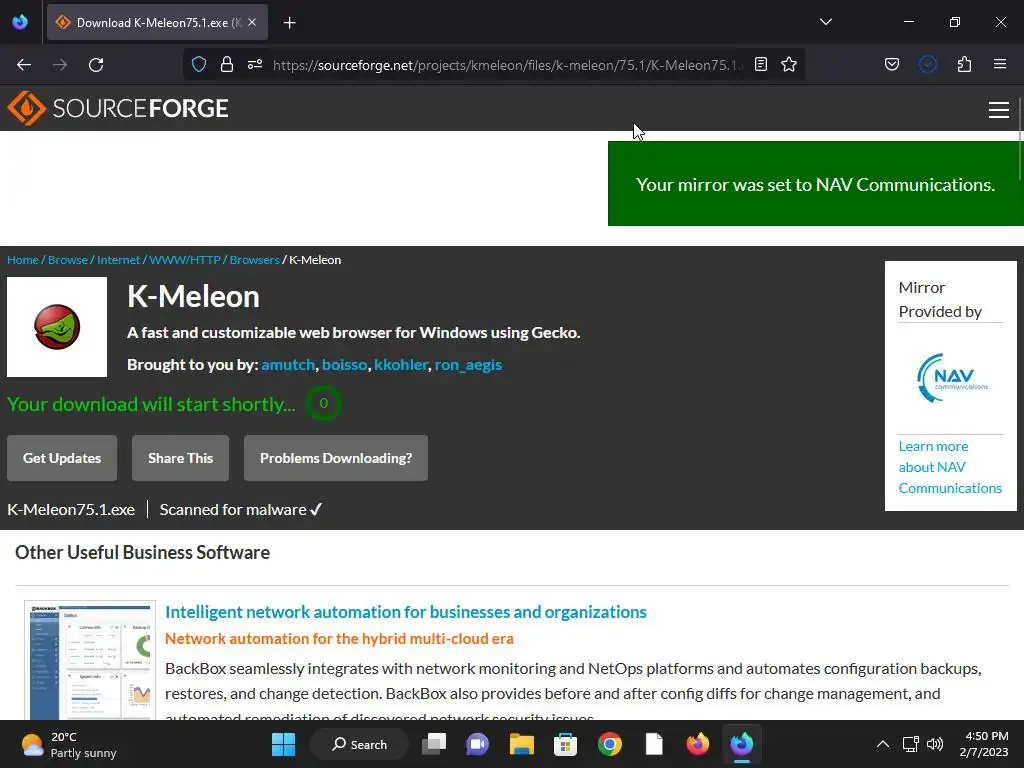Go back using the browser back arrow
Image resolution: width=1024 pixels, height=768 pixels.
pyautogui.click(x=24, y=65)
